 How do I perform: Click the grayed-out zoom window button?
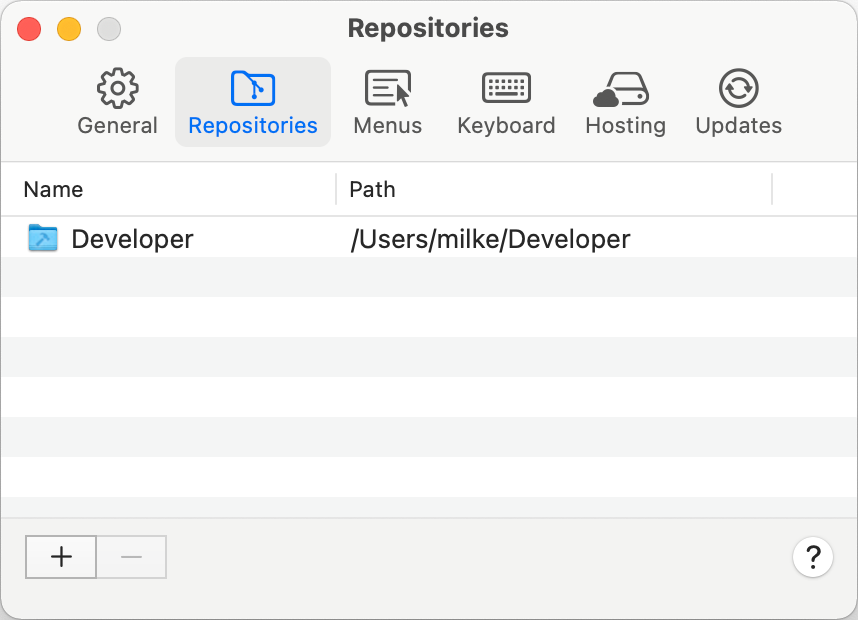coord(109,29)
